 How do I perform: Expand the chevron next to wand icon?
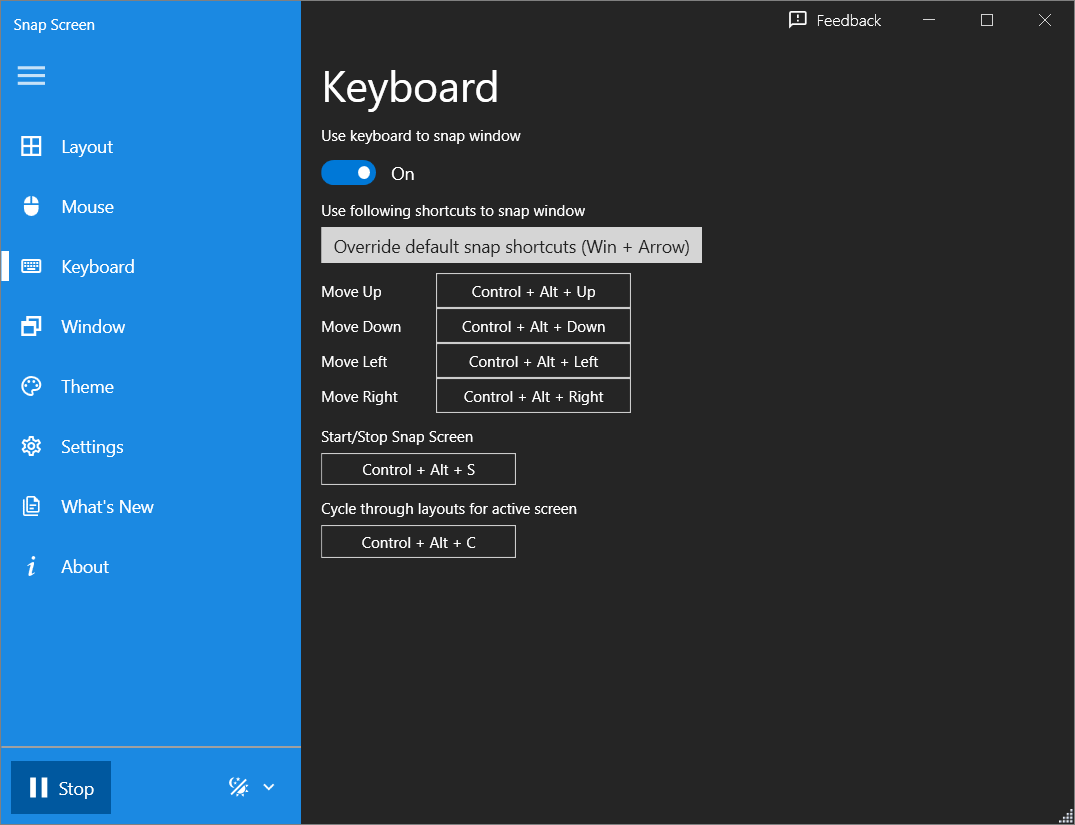269,787
